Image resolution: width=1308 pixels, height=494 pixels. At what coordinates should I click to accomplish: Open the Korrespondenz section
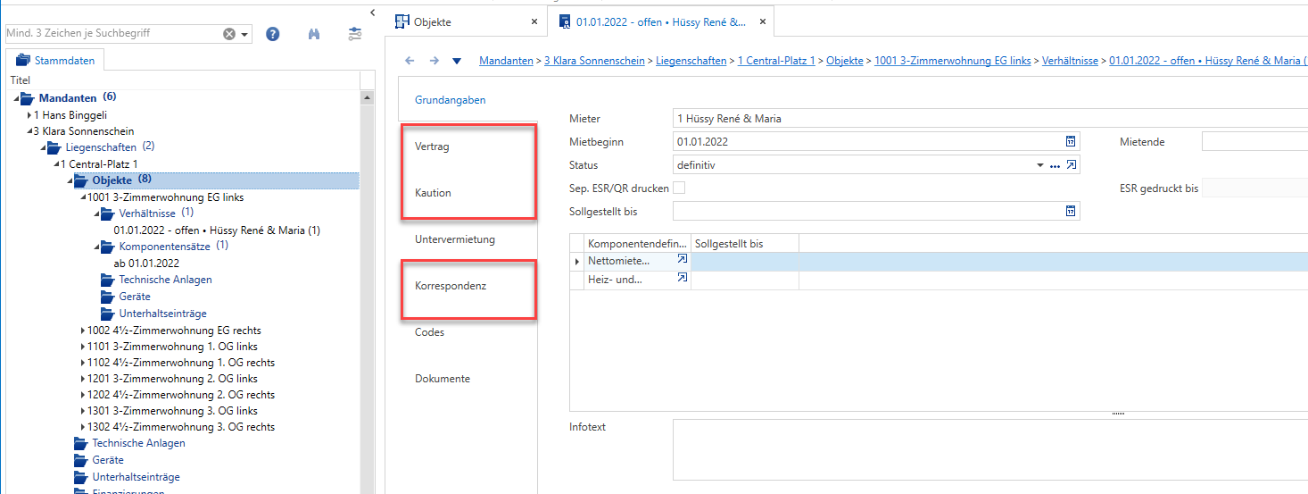point(450,285)
